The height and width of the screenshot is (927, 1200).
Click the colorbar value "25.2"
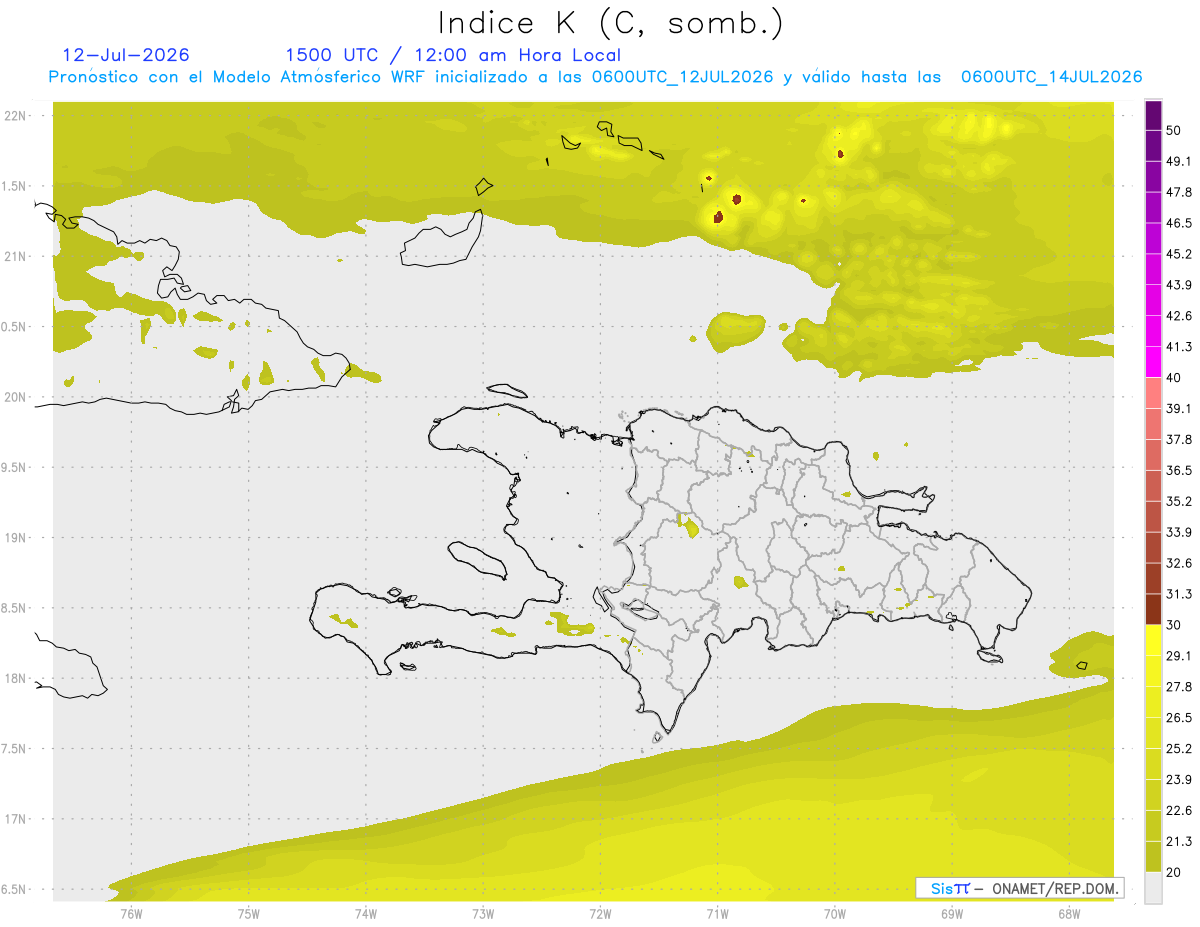[x=1179, y=749]
